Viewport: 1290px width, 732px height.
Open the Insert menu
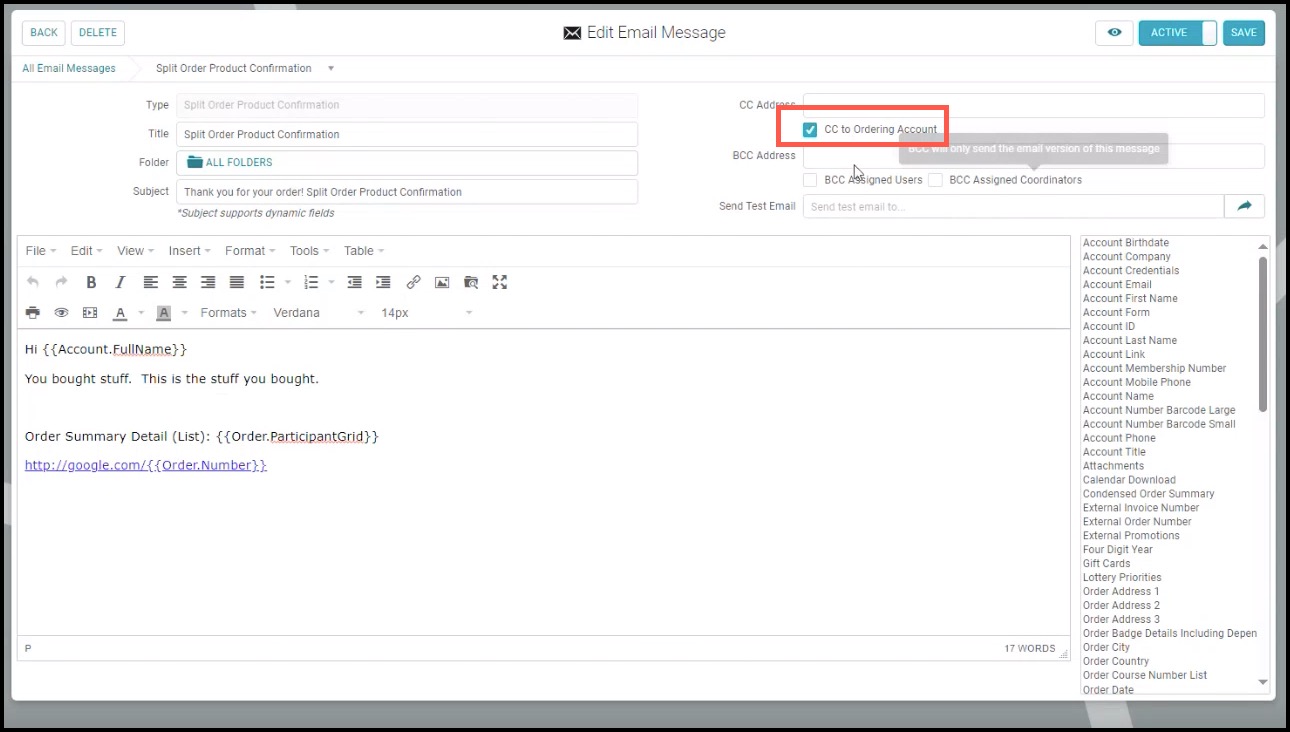[x=190, y=251]
